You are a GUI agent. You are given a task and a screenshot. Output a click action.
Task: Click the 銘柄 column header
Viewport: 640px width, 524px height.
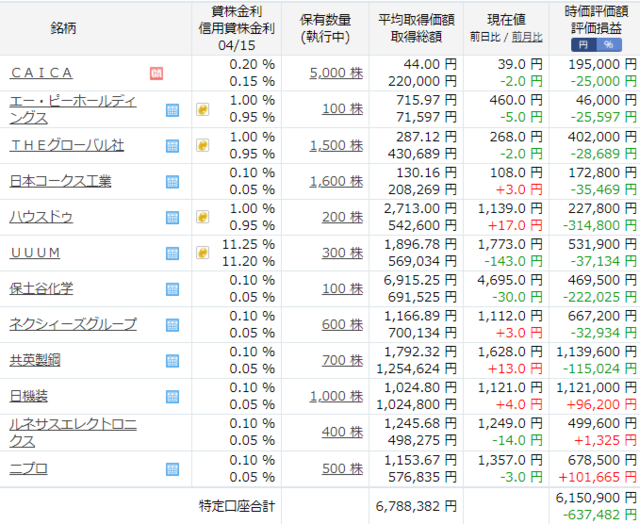pyautogui.click(x=63, y=28)
